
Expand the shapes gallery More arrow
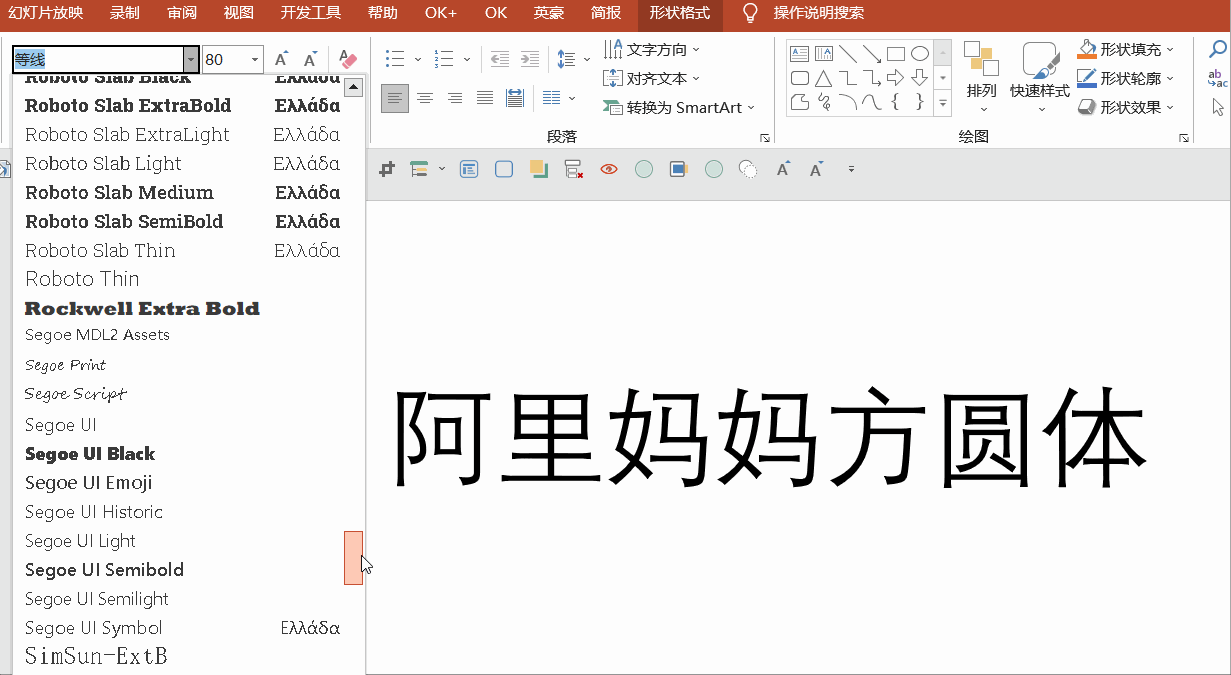tap(943, 102)
